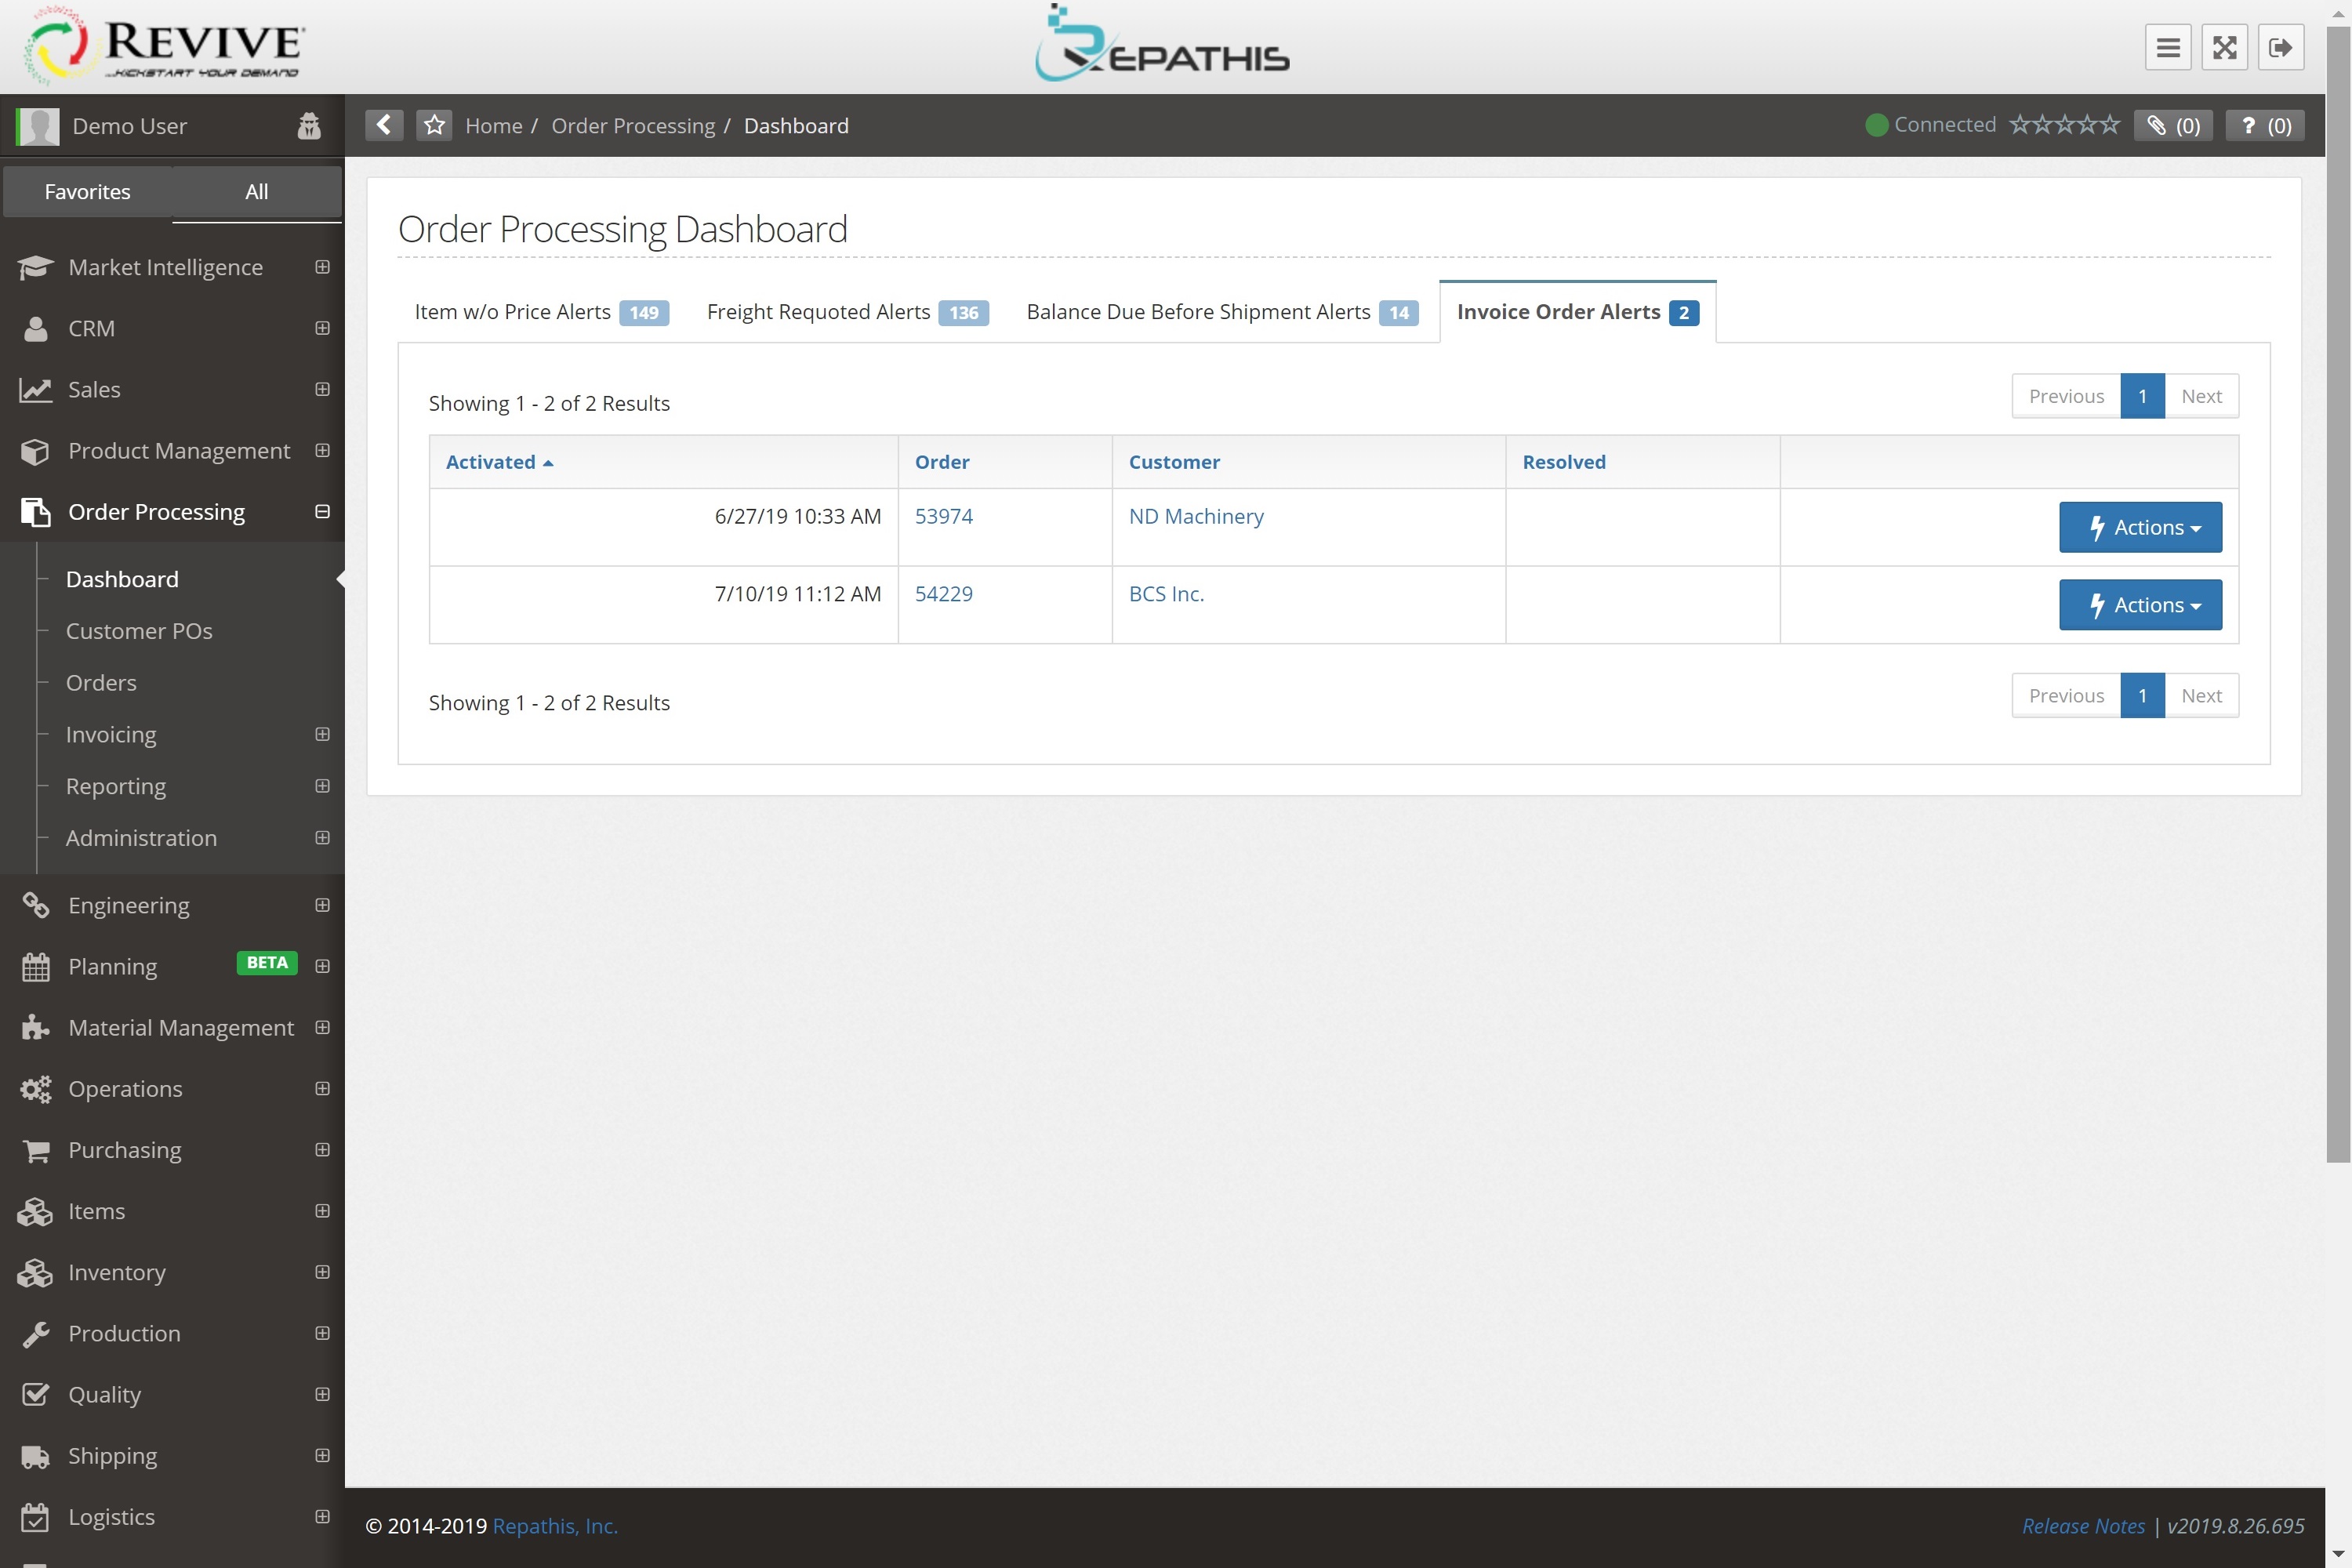Open Actions dropdown for order 53974
Screen dimensions: 2352x1568
pyautogui.click(x=2140, y=527)
